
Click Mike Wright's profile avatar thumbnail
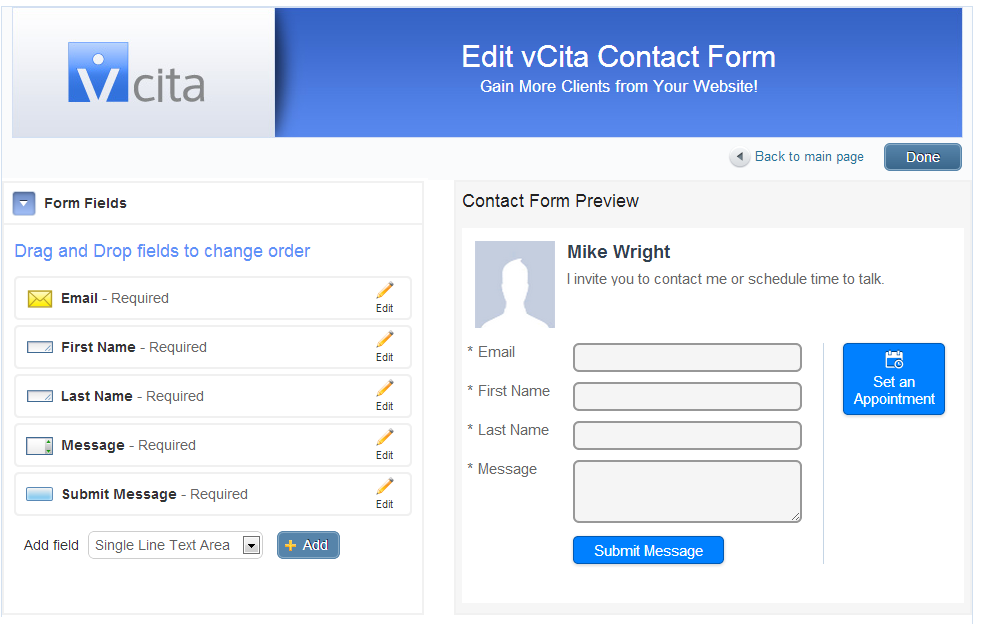pyautogui.click(x=514, y=284)
